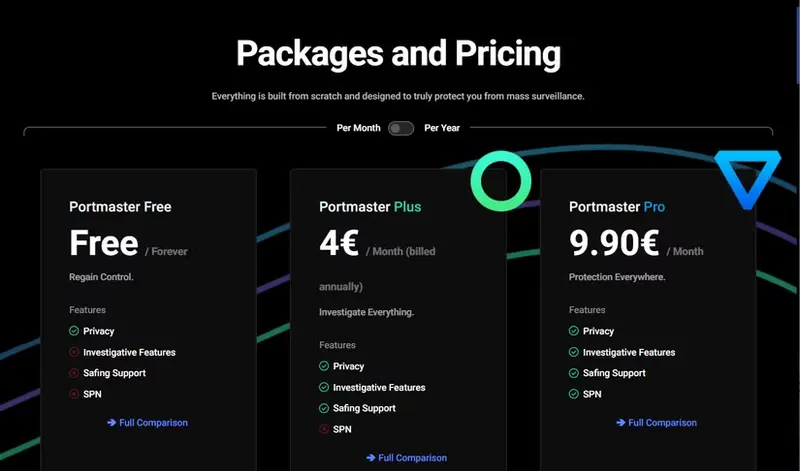Click the Portmaster Plus plan title
This screenshot has width=800, height=471.
(370, 207)
